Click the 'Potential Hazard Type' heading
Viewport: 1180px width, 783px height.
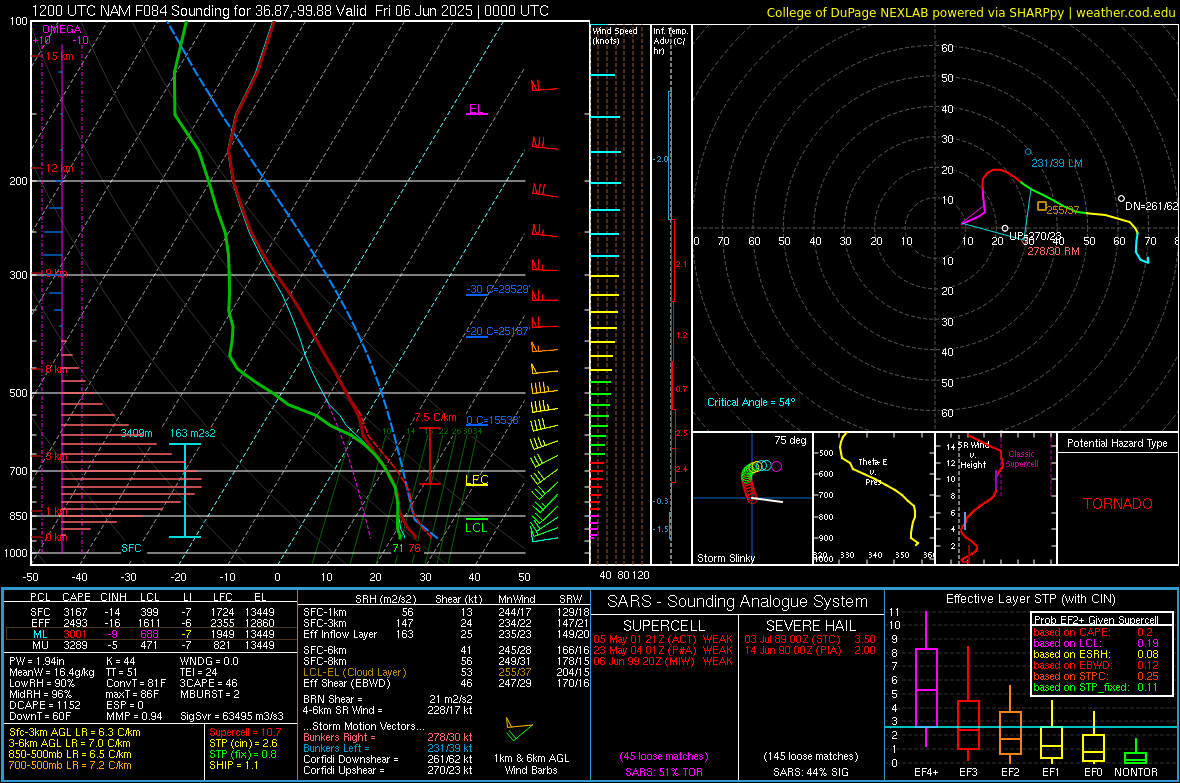[x=1117, y=443]
